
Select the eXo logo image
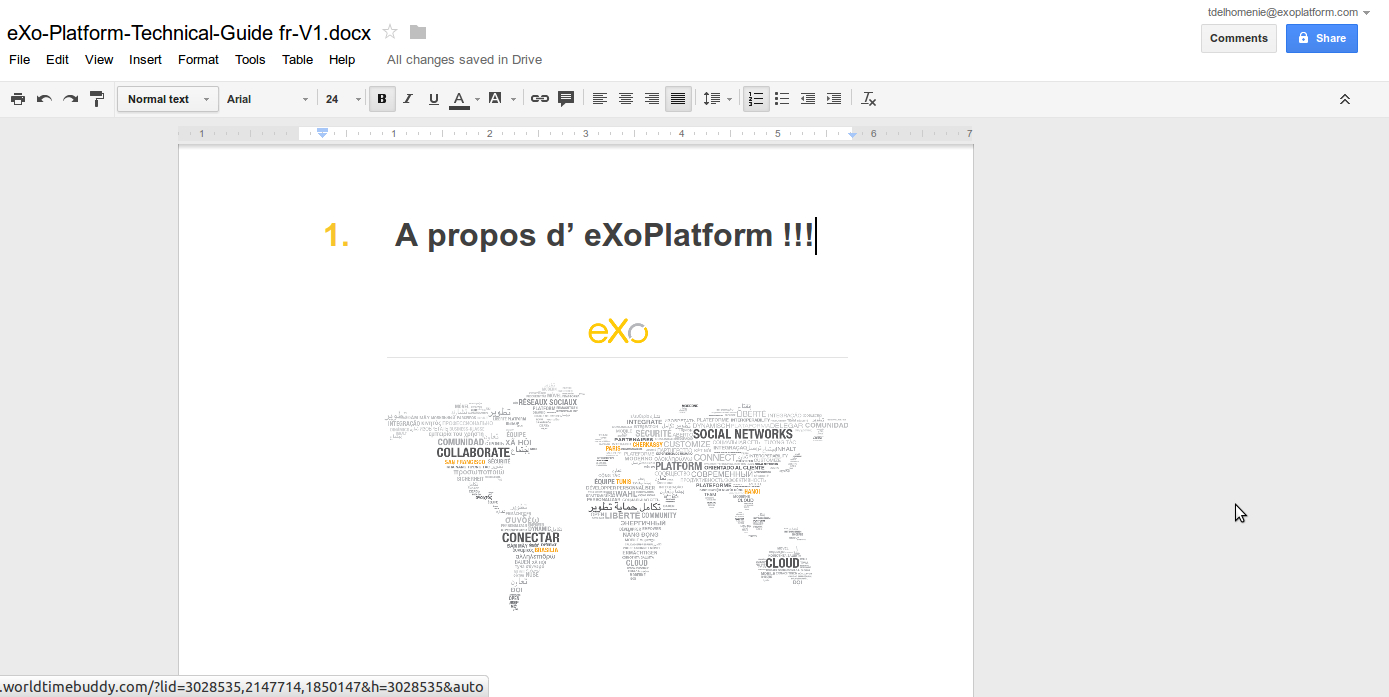tap(617, 331)
